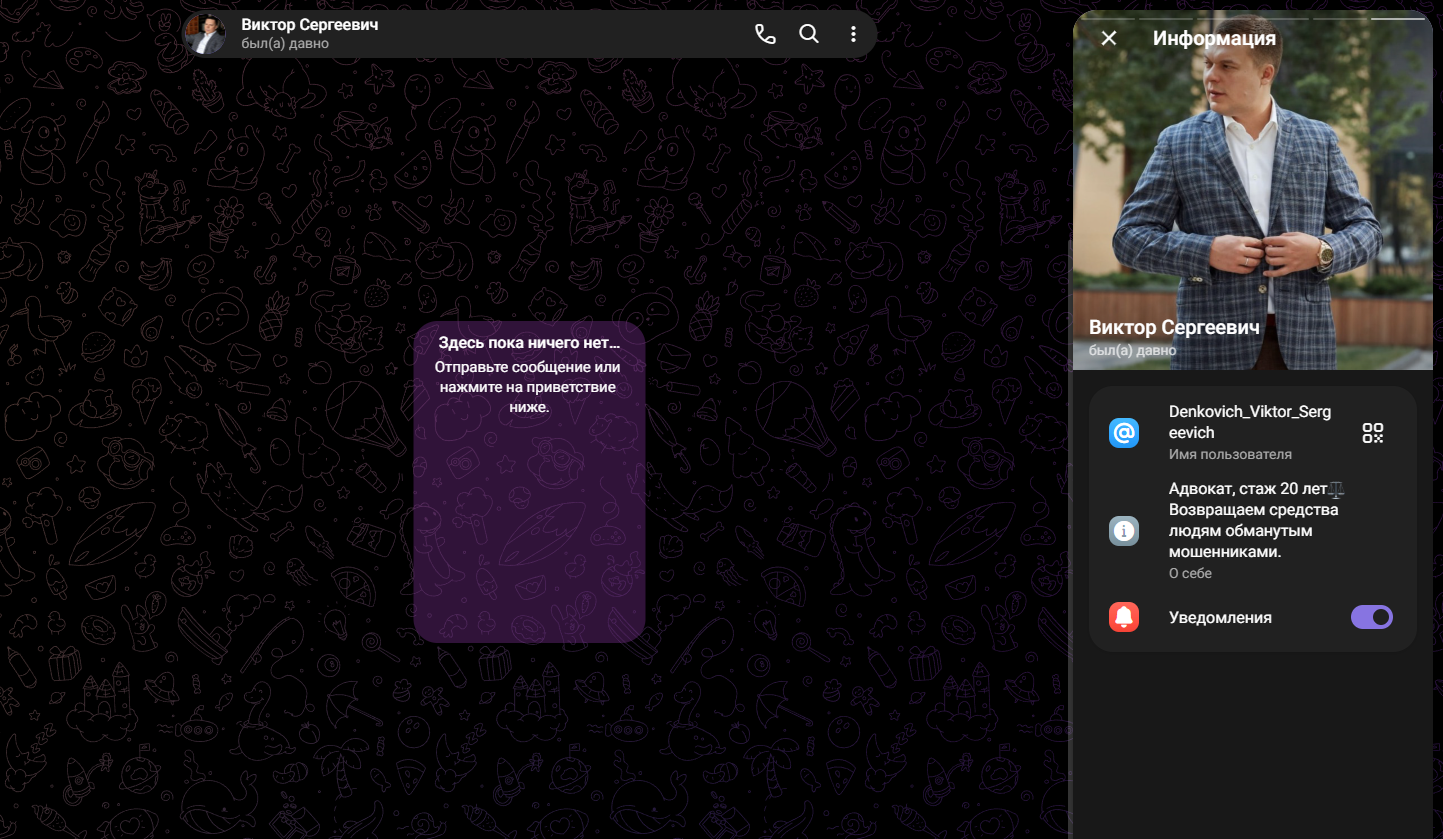
Task: Copy username Denkovich_Viktor_Sergeevich
Action: [1250, 422]
